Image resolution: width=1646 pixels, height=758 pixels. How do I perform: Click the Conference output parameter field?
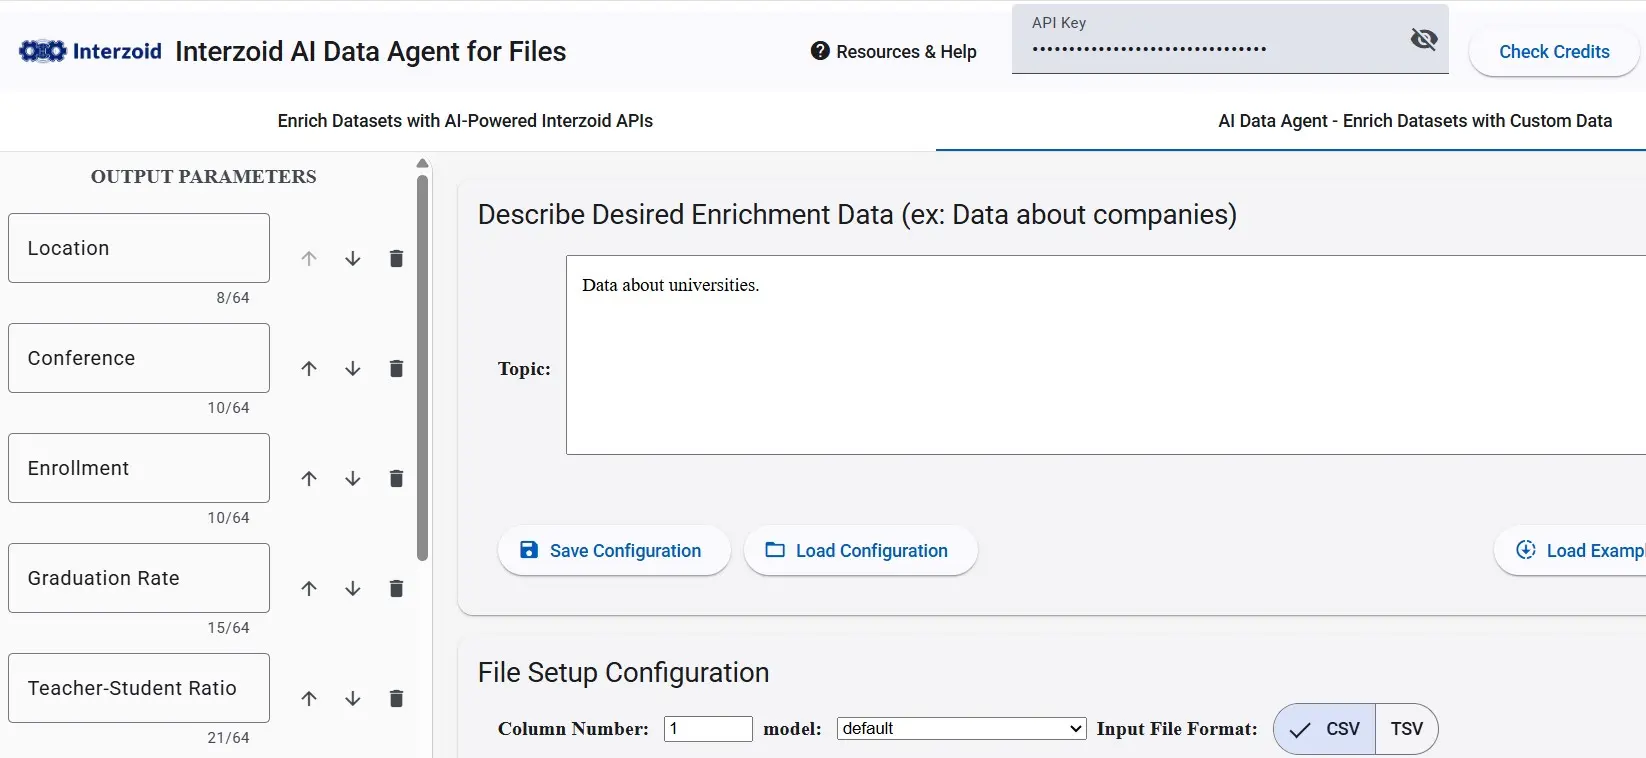(139, 358)
